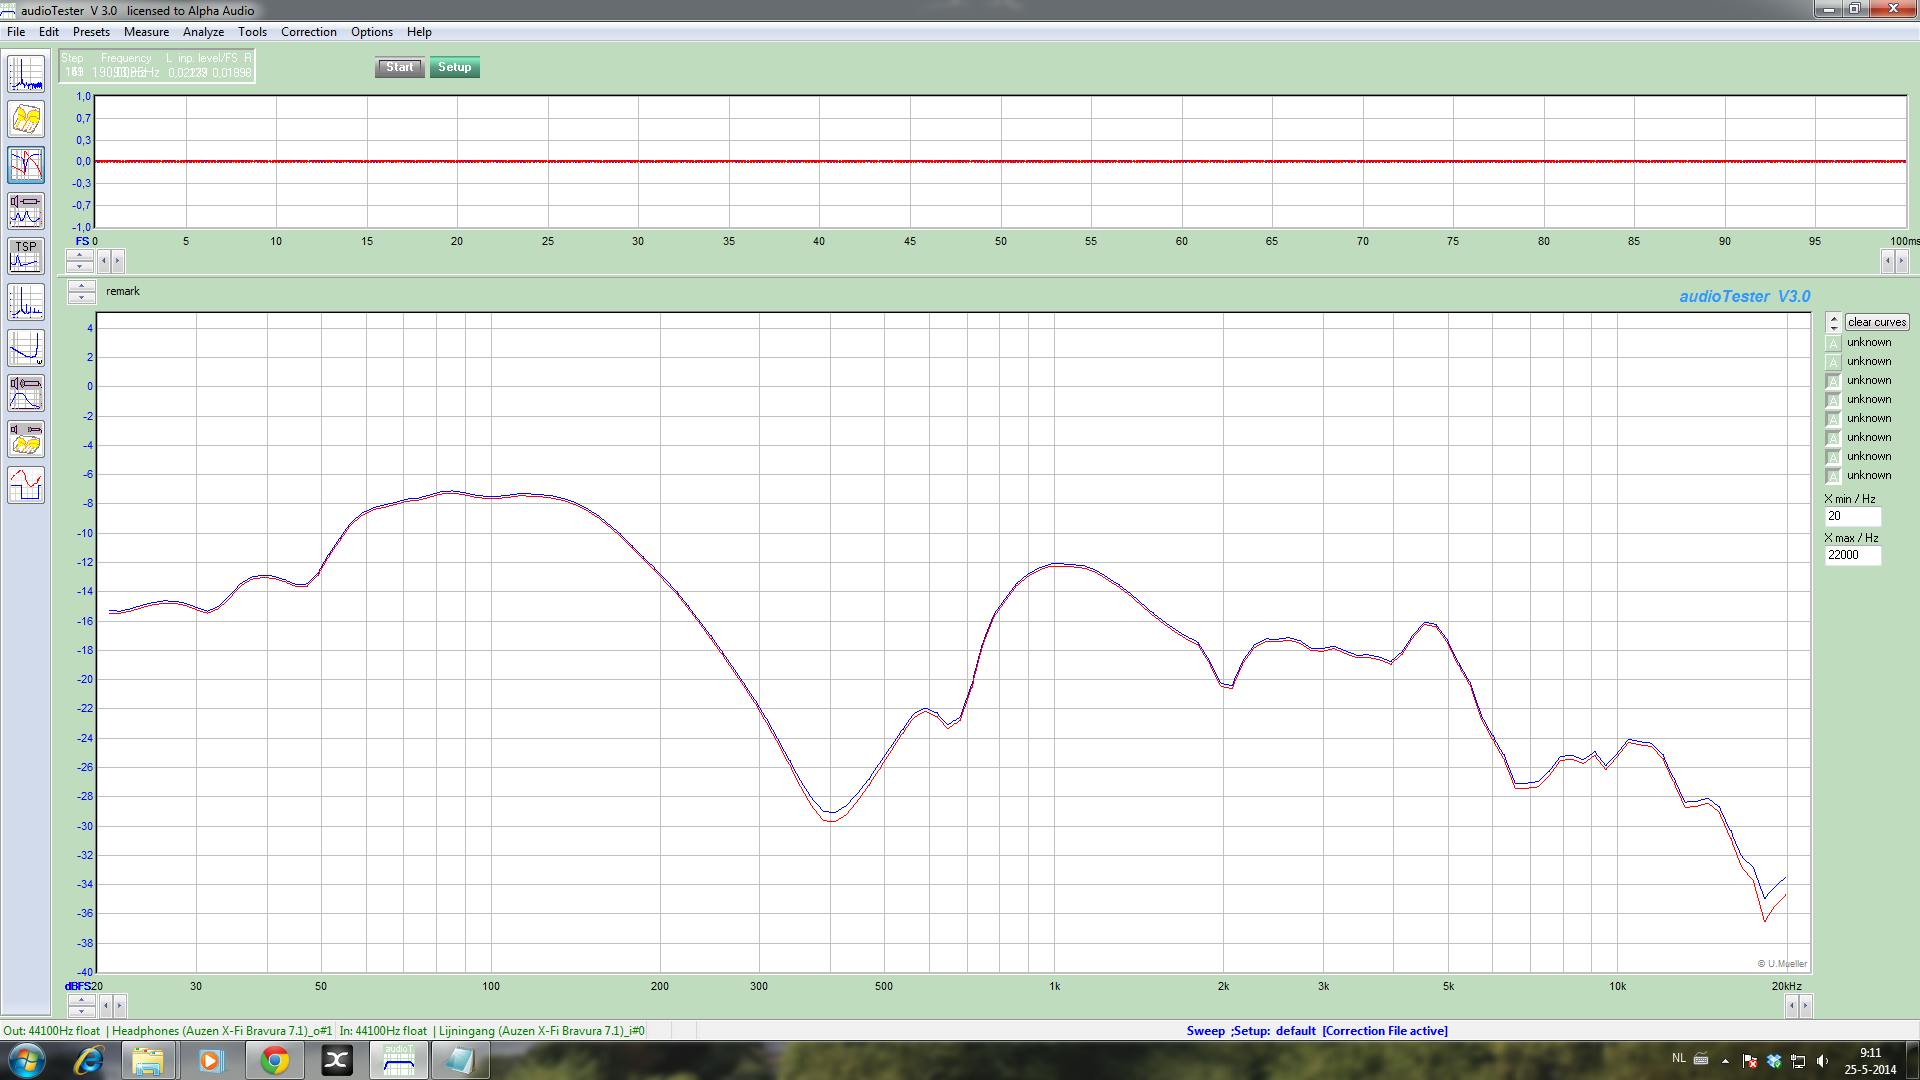Click the speaker frequency response sweep icon
This screenshot has width=1920, height=1080.
tap(26, 393)
